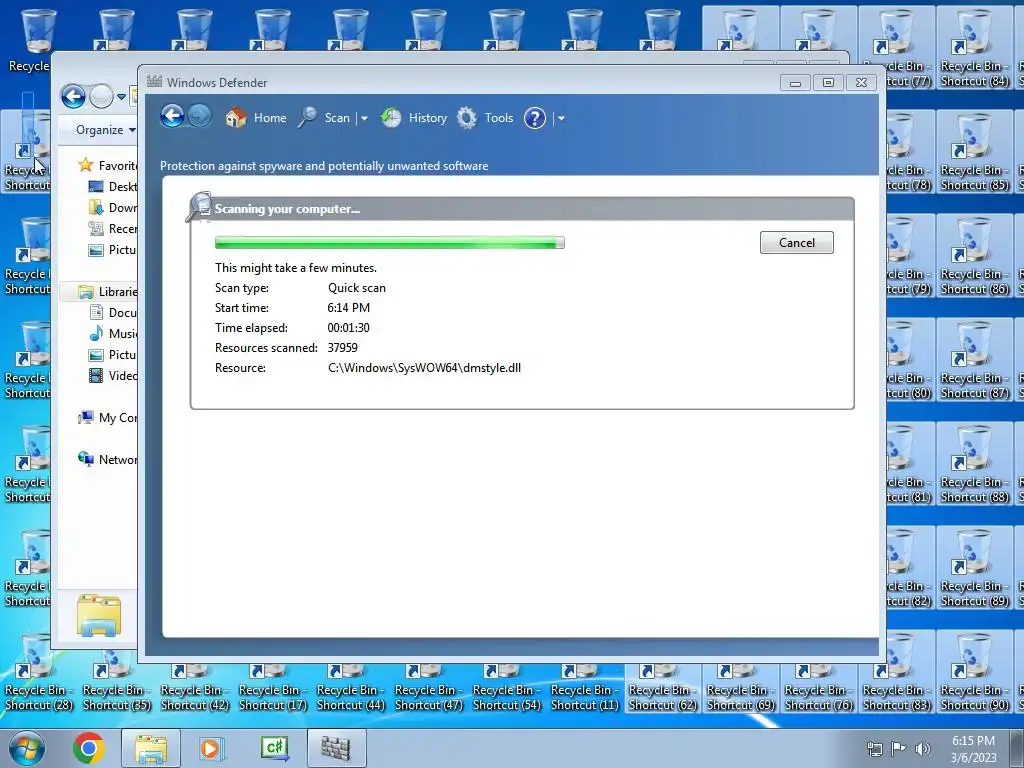Click the Windows Start button

coord(27,748)
